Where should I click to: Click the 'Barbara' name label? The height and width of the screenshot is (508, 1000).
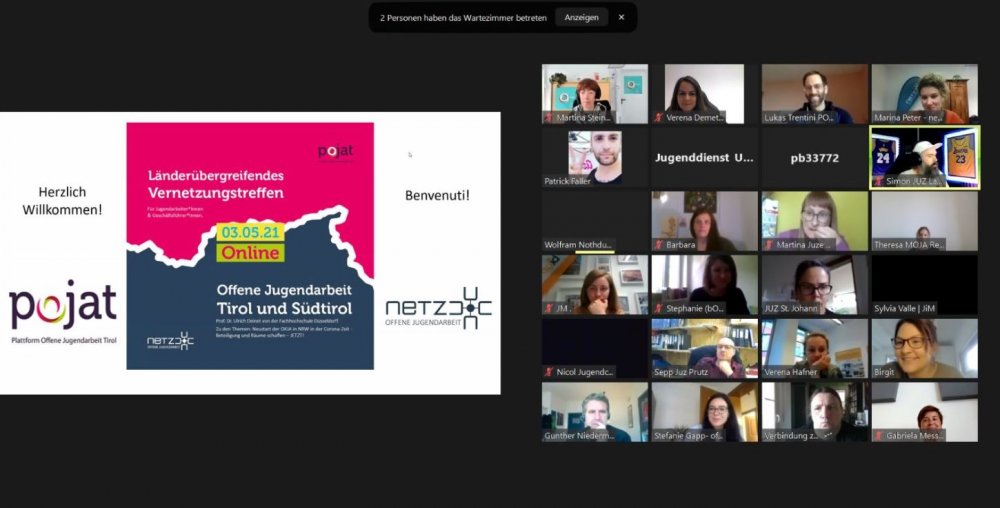680,245
